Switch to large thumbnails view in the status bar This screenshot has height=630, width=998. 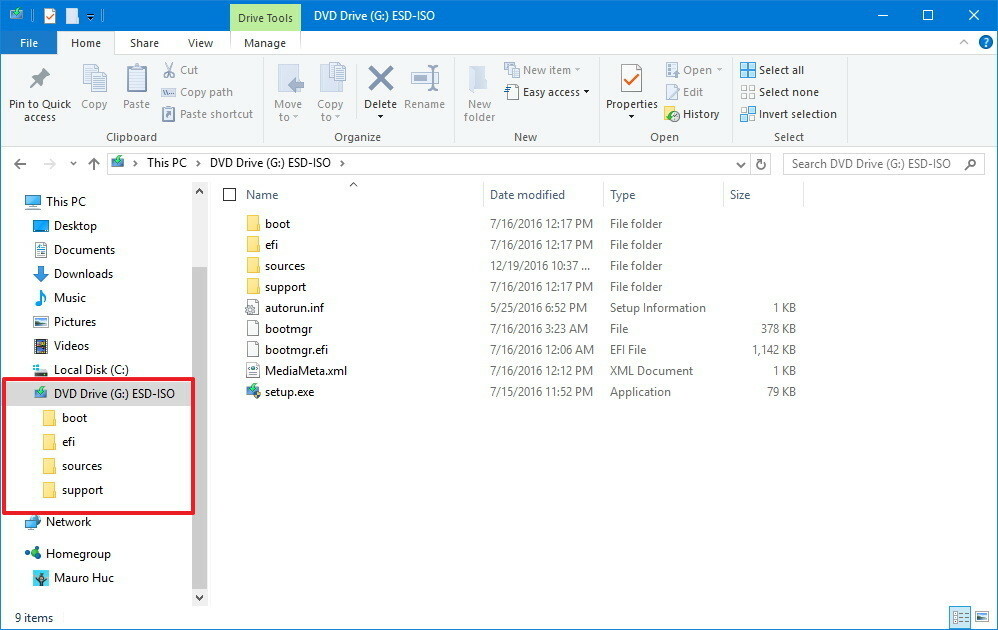coord(981,617)
